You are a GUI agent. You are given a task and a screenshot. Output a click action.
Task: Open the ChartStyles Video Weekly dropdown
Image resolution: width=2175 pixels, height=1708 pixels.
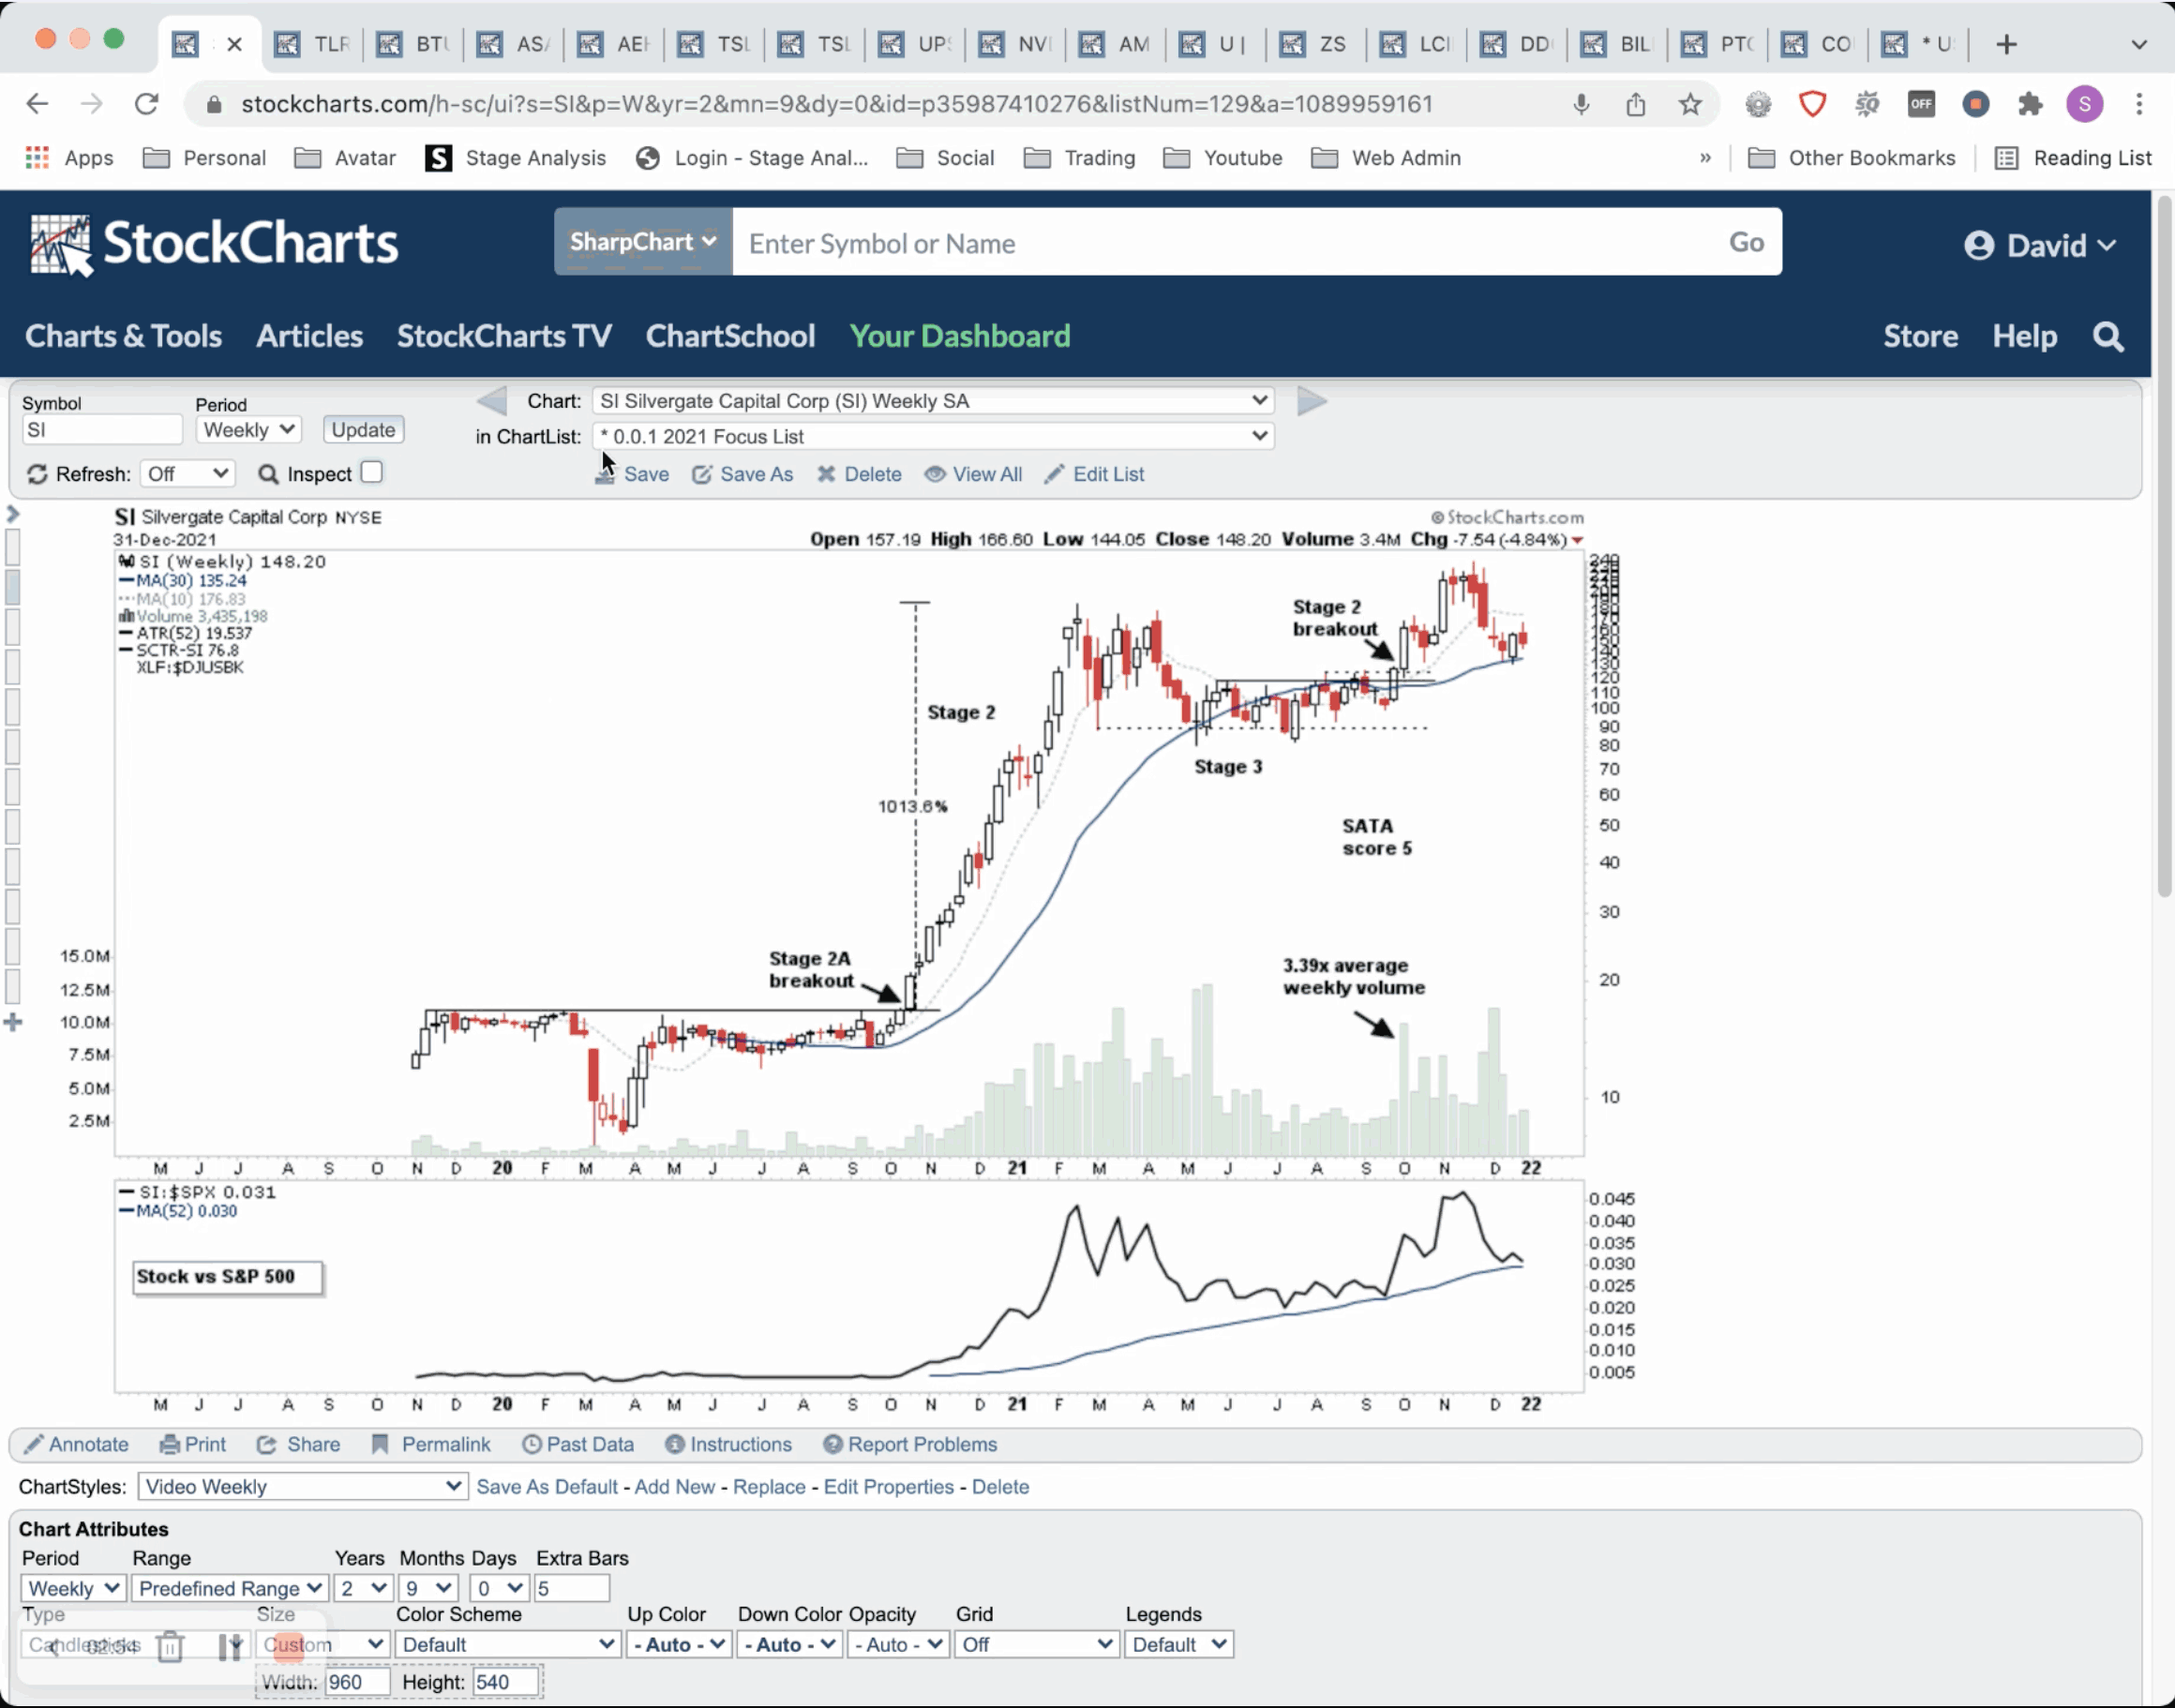tap(302, 1486)
